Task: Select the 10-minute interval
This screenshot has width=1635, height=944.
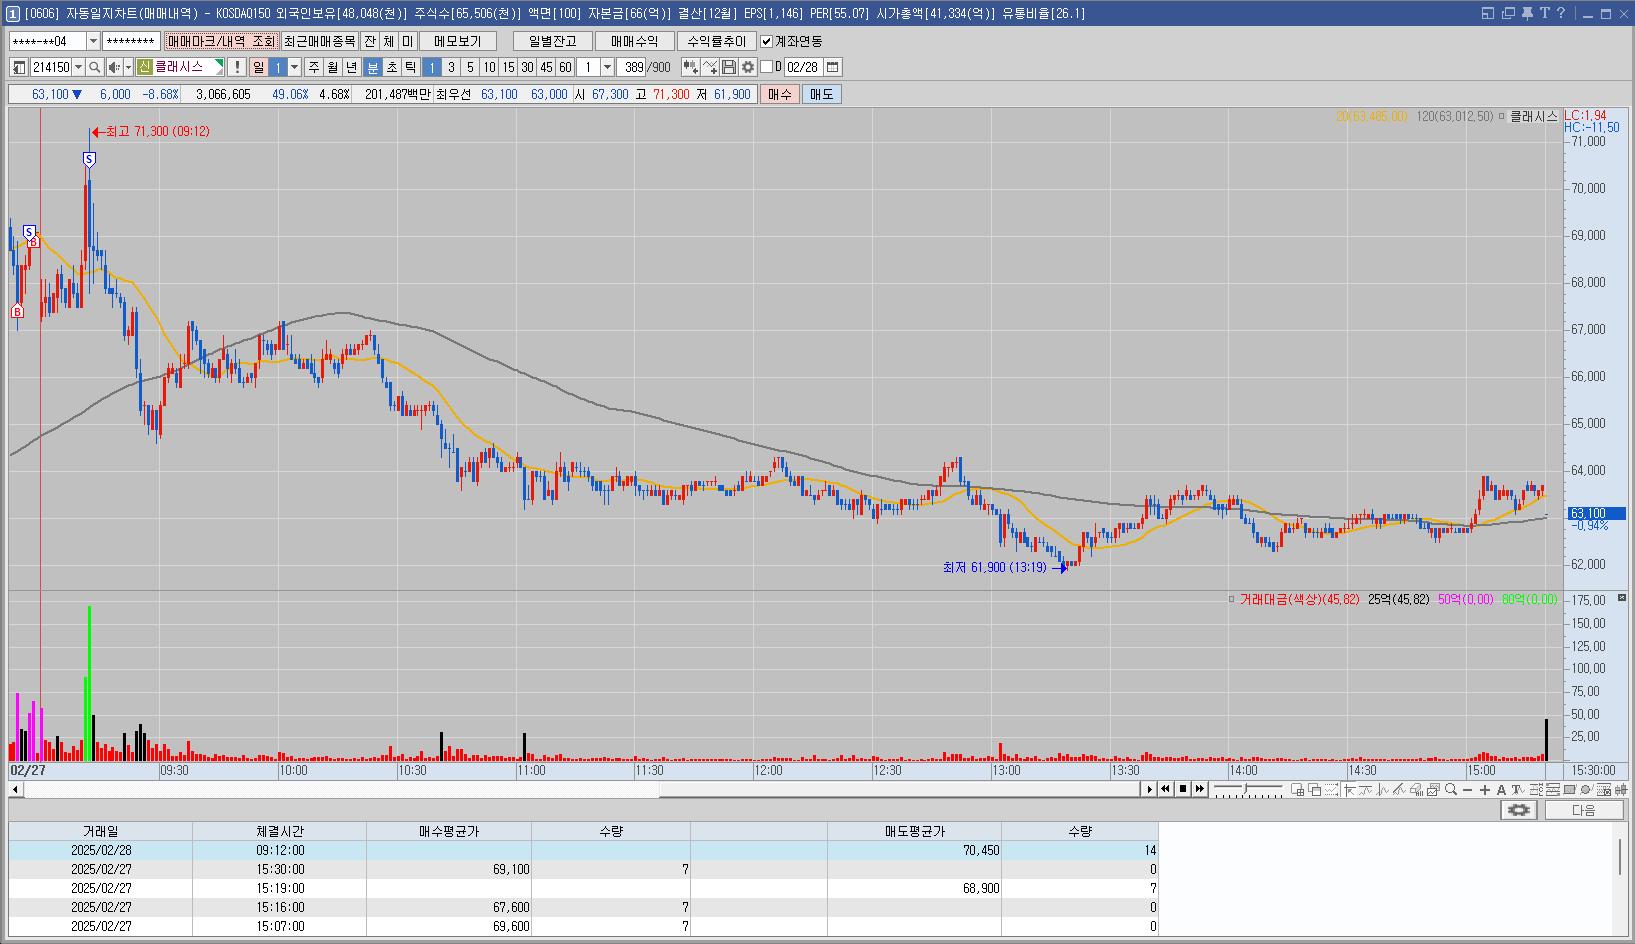Action: (489, 67)
